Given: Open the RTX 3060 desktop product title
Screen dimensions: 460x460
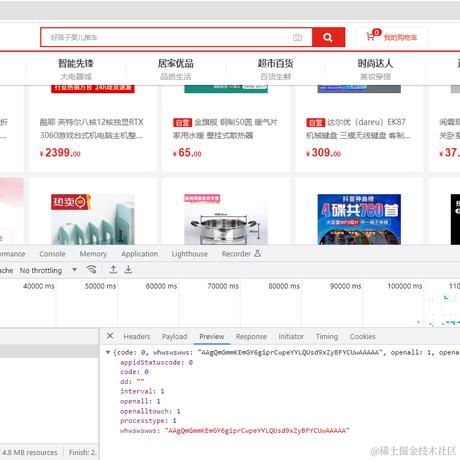Looking at the screenshot, I should click(x=92, y=129).
